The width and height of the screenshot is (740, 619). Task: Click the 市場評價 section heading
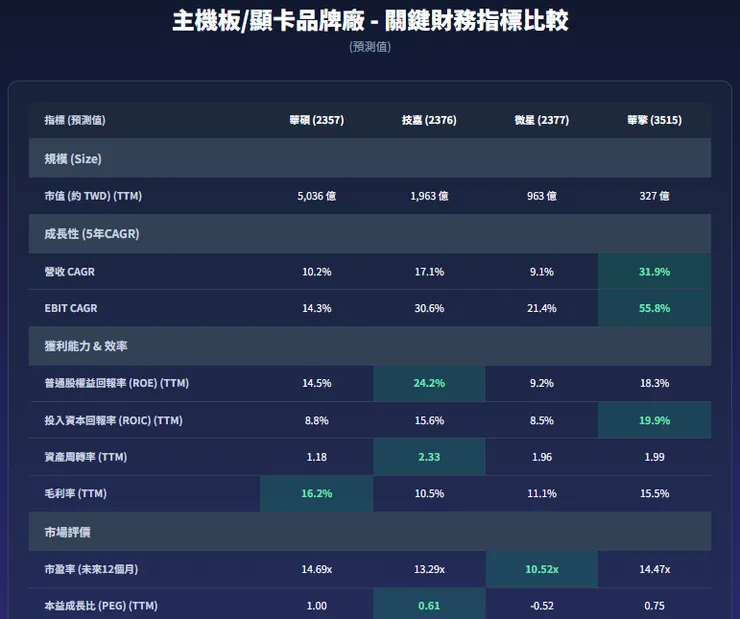[x=67, y=533]
